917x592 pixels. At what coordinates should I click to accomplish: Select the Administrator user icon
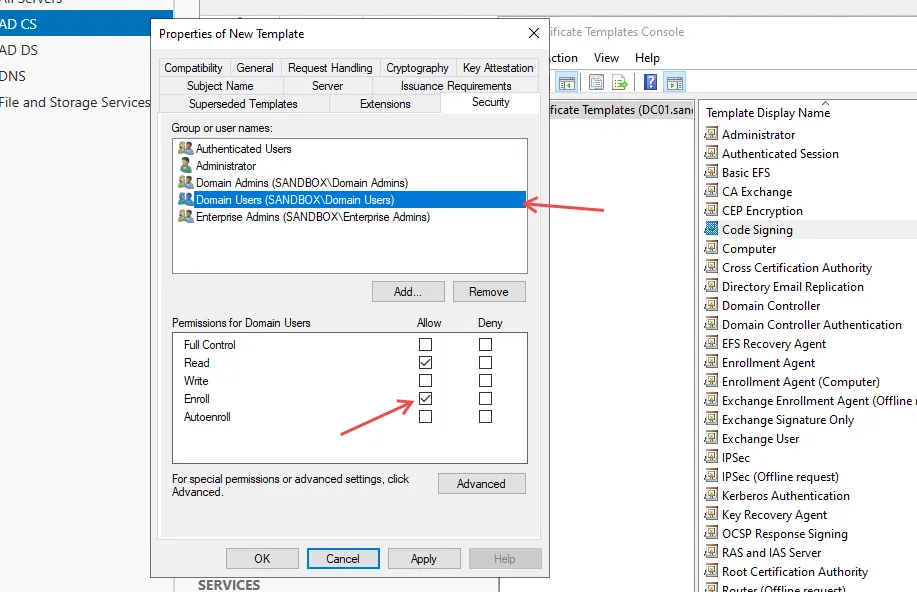click(x=185, y=166)
